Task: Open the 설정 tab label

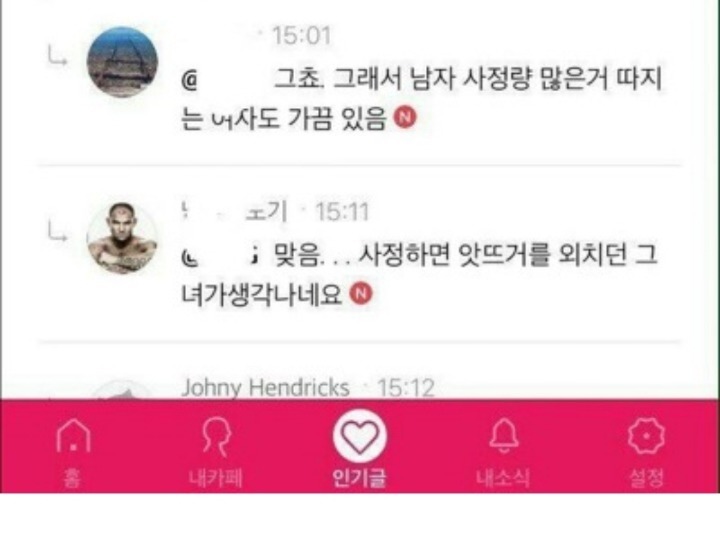Action: 647,478
